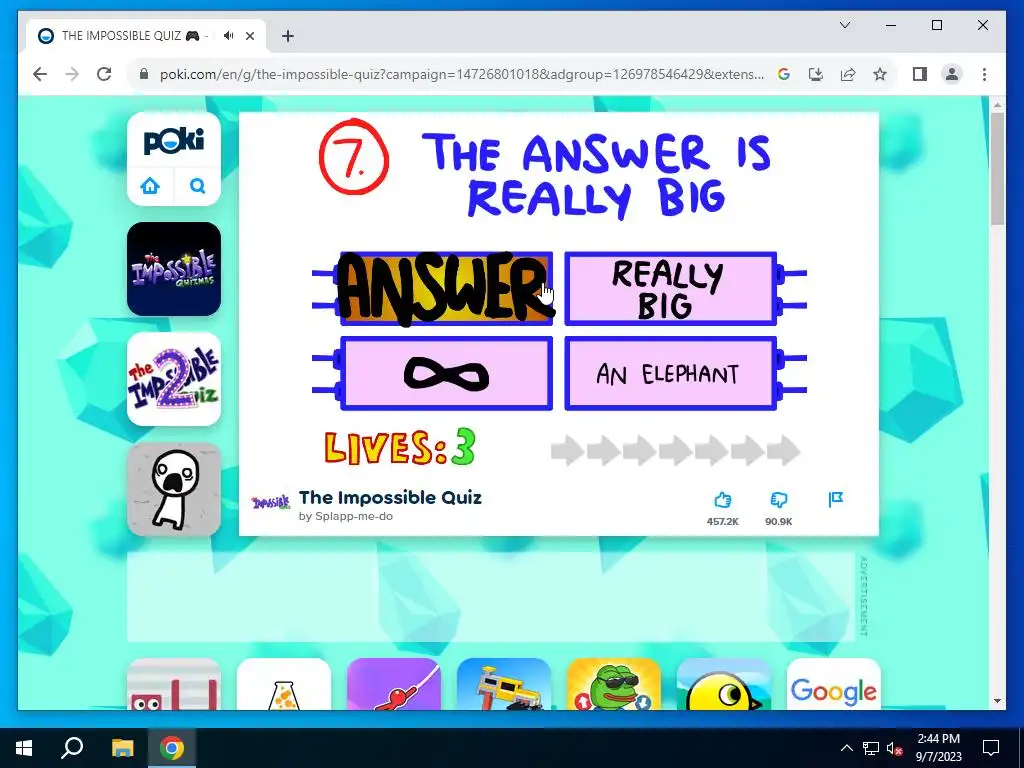Click Chrome icon in taskbar
The image size is (1024, 768).
tap(172, 748)
